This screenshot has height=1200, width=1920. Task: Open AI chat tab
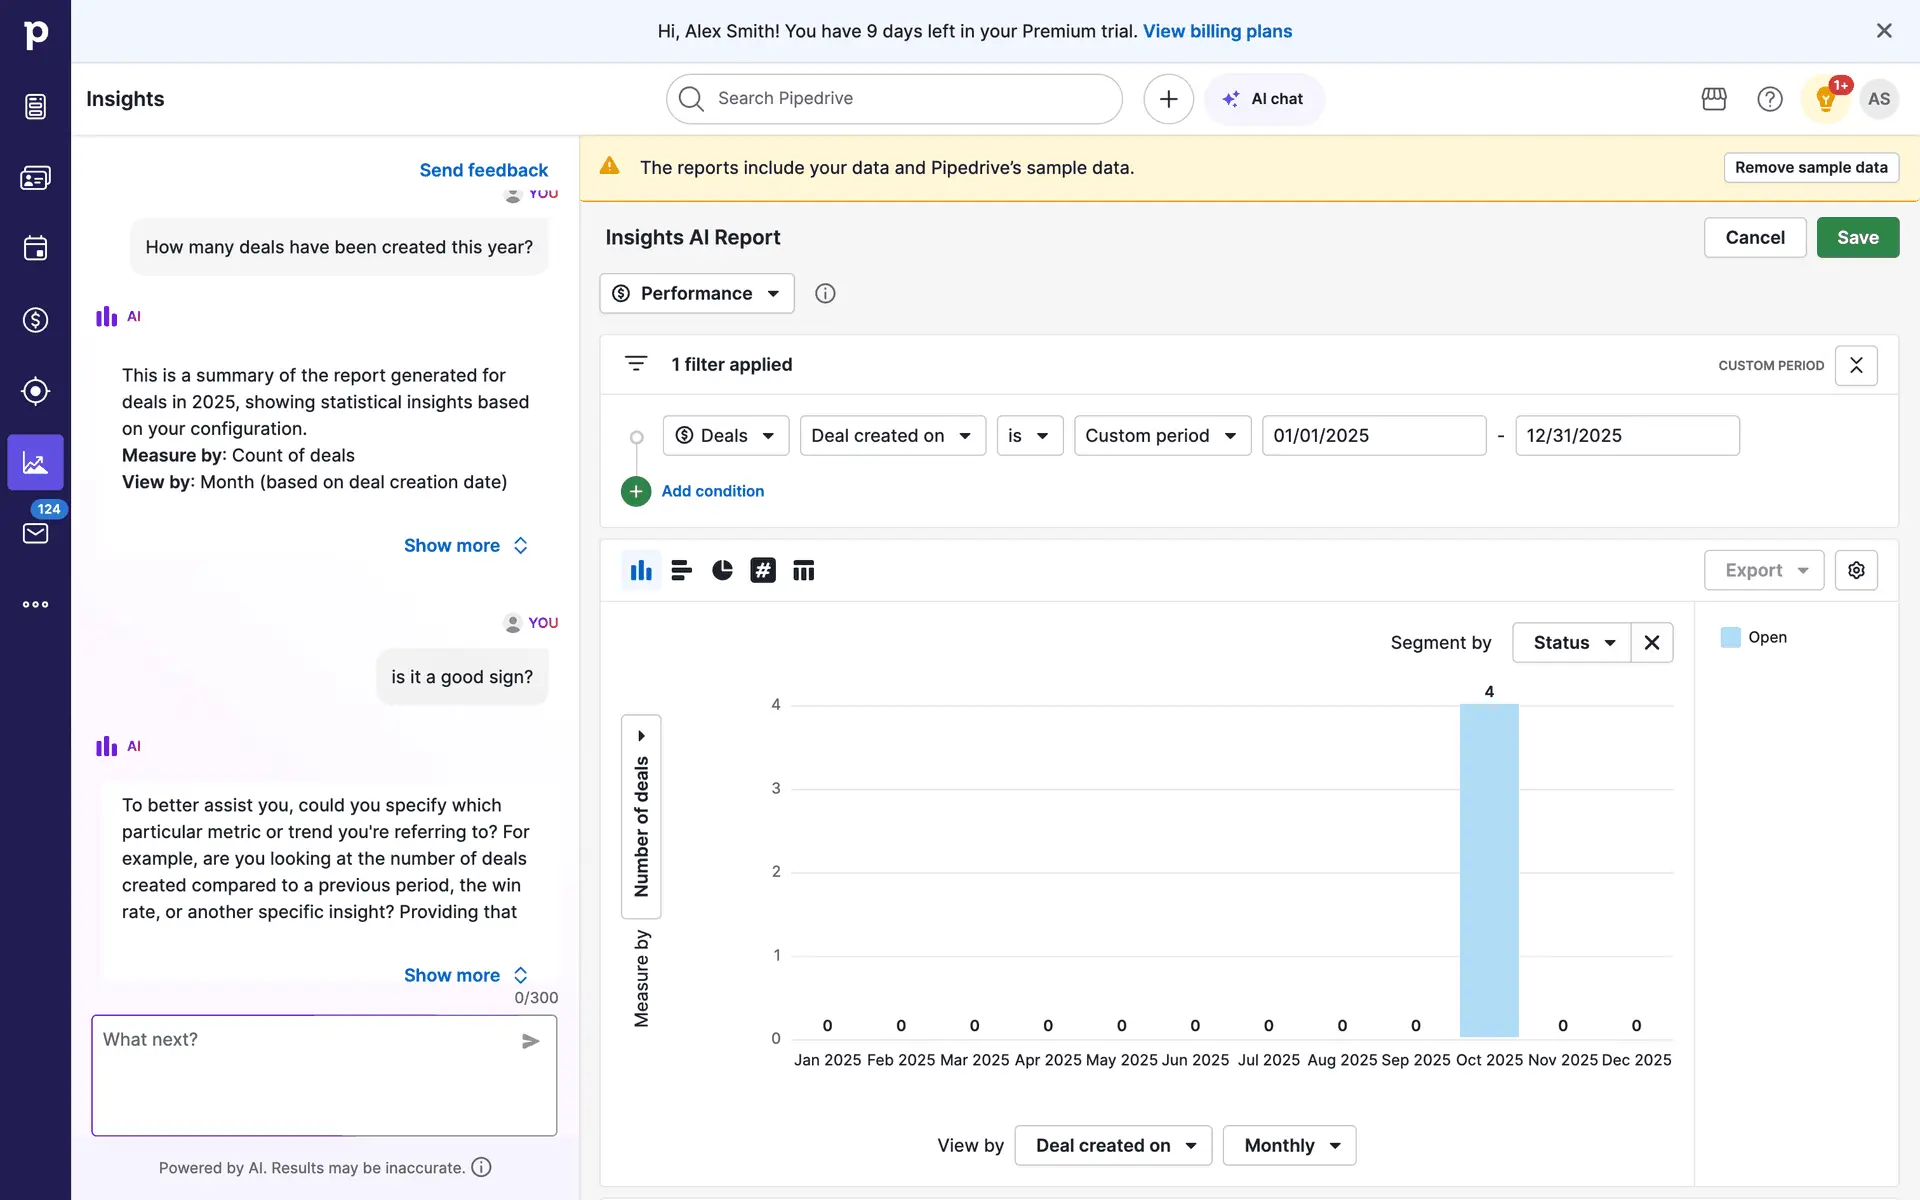coord(1264,99)
